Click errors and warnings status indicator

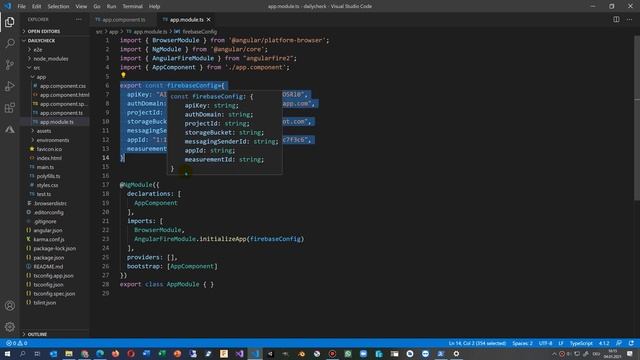[17, 343]
